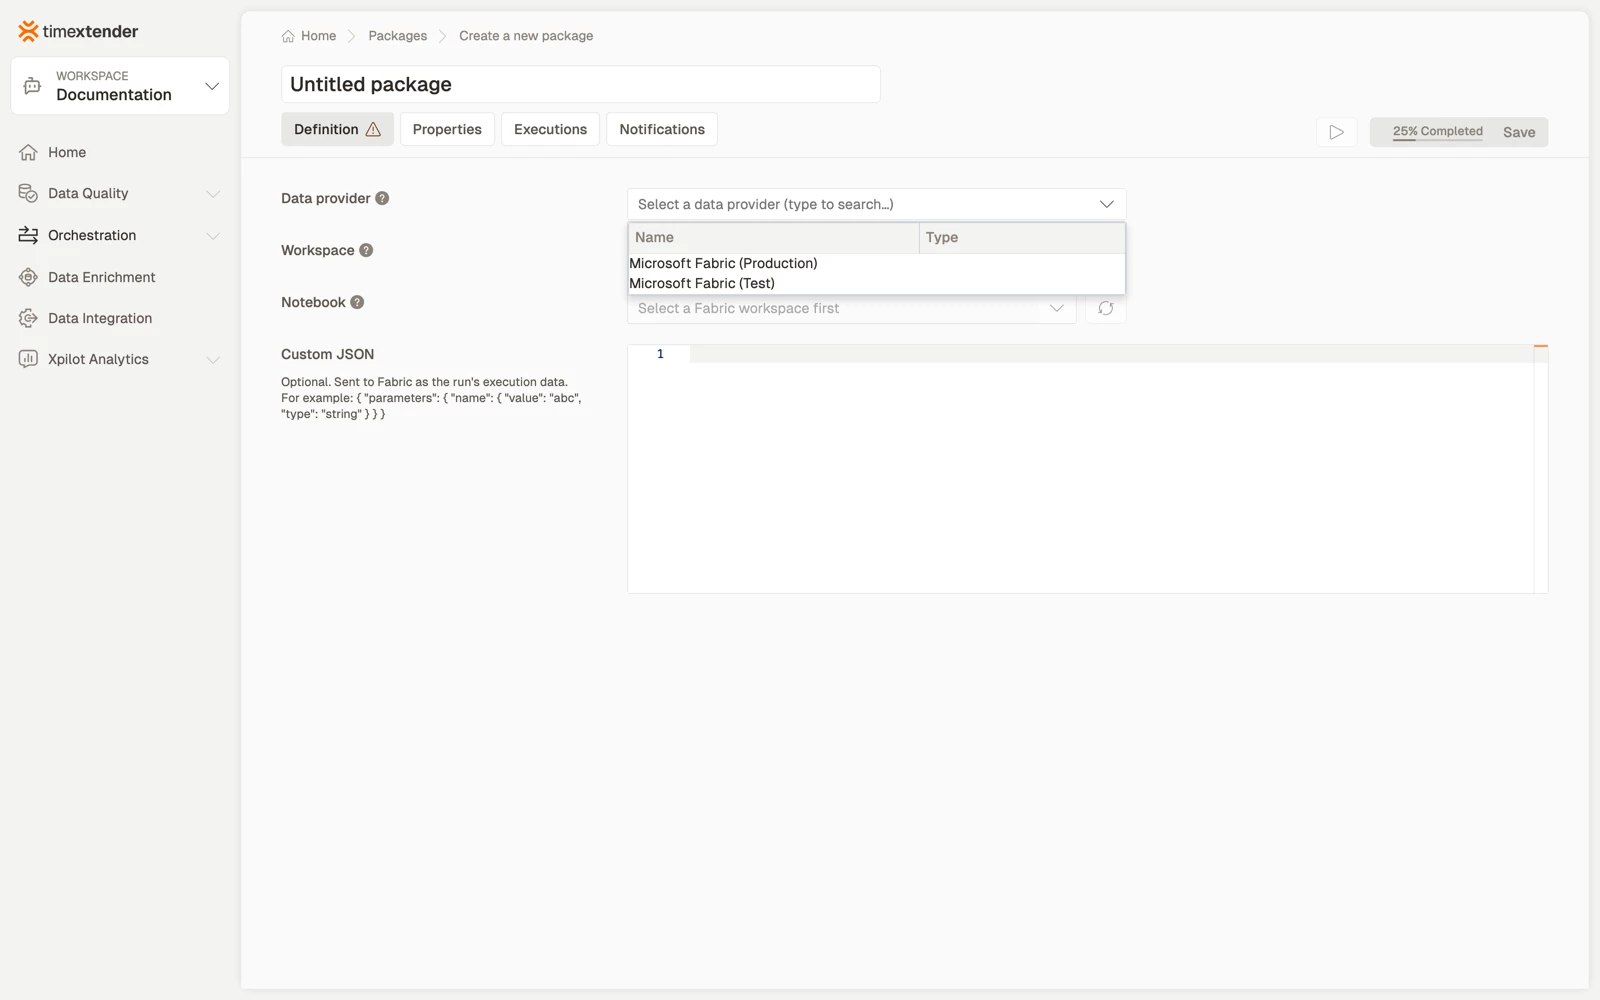Click the Save button
1600x1000 pixels.
[x=1518, y=132]
